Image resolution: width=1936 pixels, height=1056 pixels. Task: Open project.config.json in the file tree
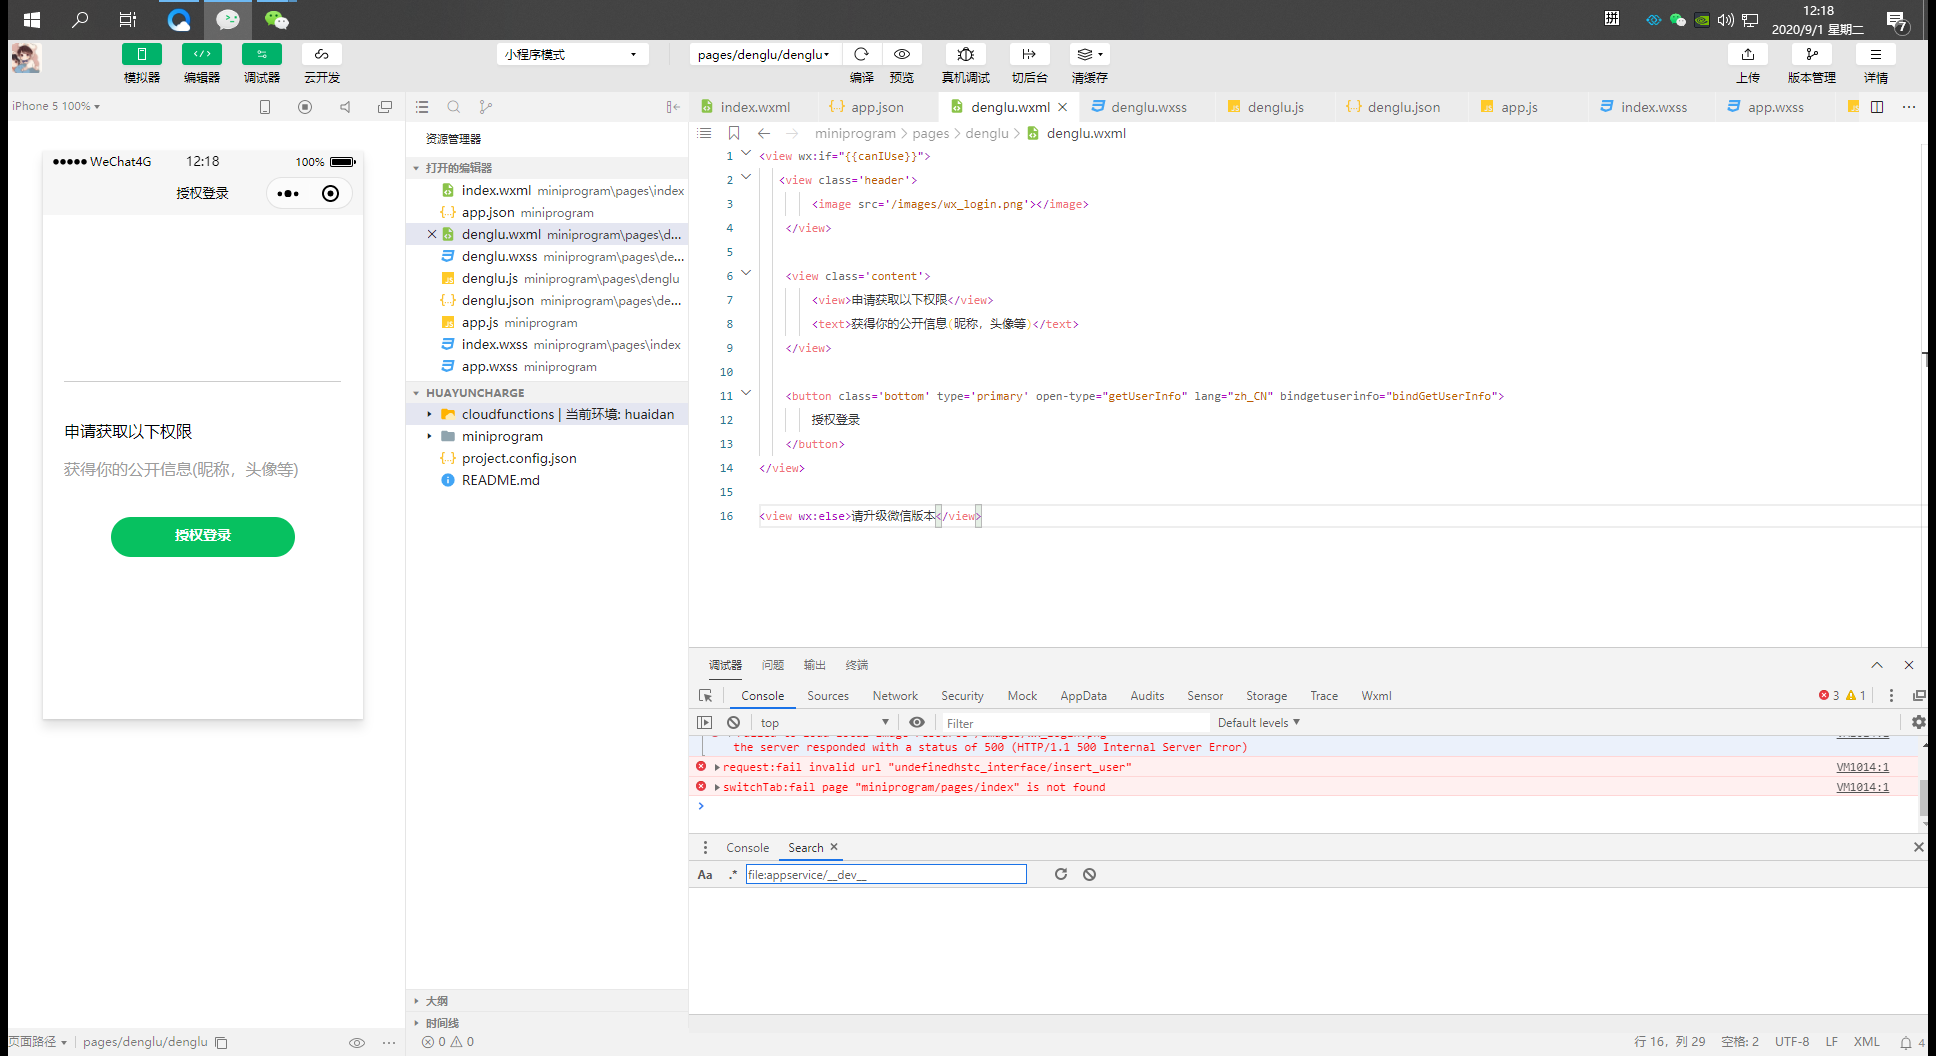click(x=519, y=458)
